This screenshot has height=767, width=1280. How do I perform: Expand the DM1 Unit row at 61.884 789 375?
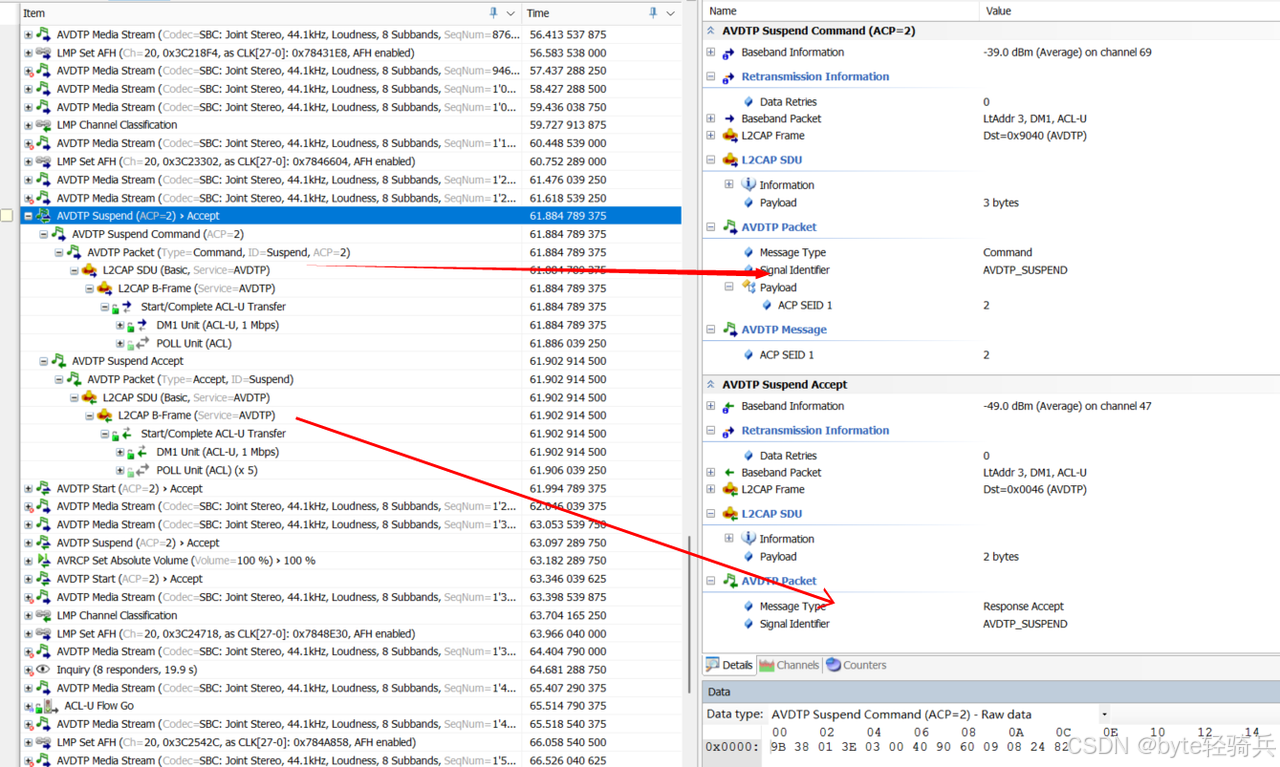coord(120,325)
